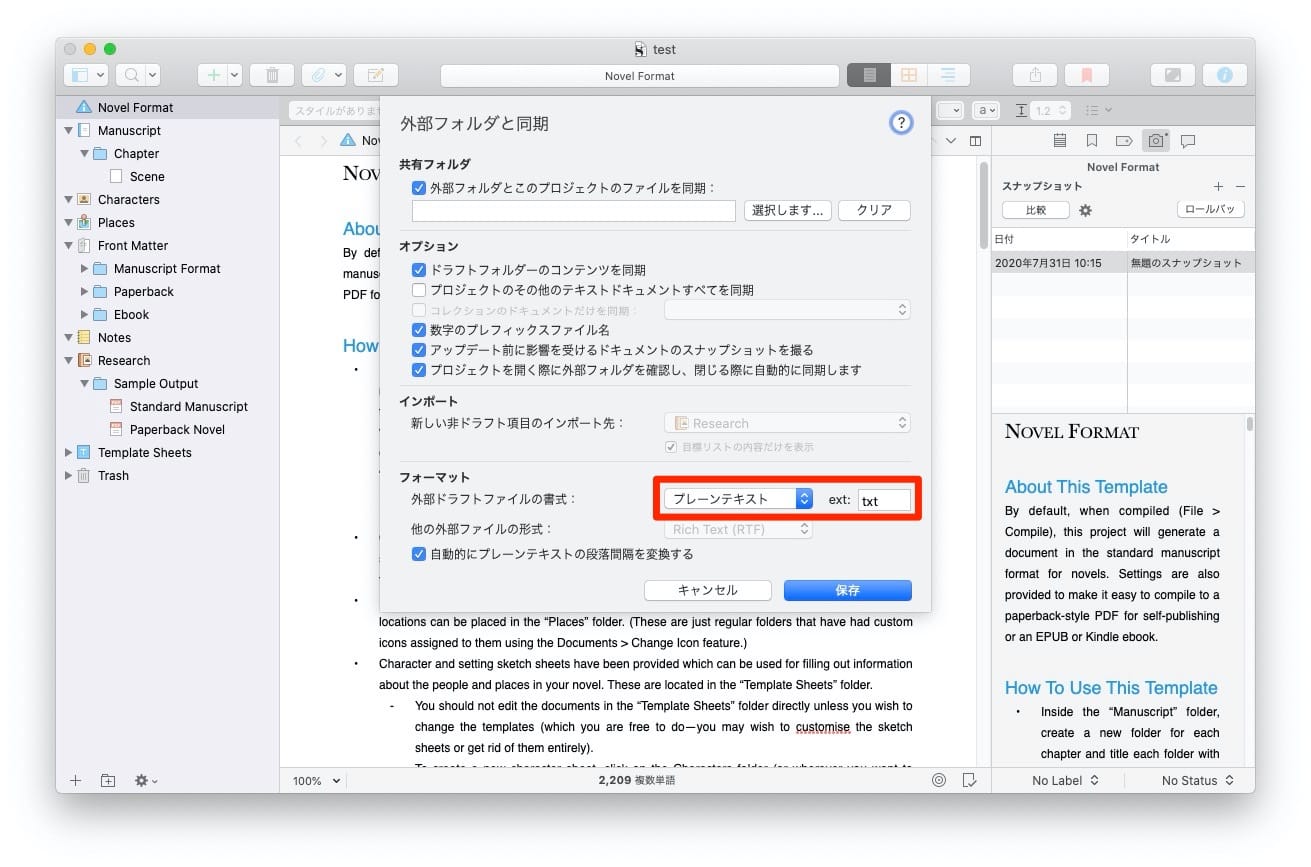Click the plus icon in binder footer

[x=75, y=780]
